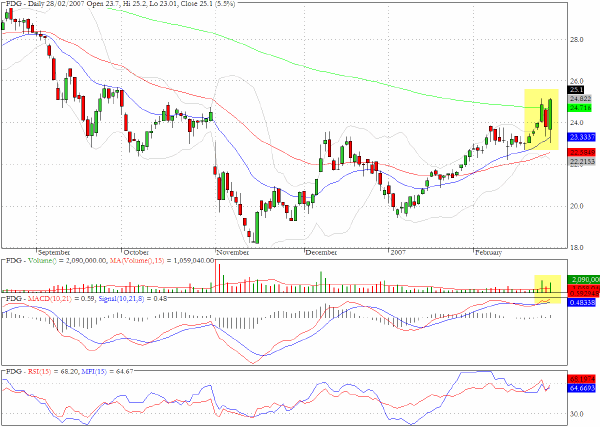This screenshot has height=427, width=600.
Task: Click the February date axis label
Action: tap(488, 253)
